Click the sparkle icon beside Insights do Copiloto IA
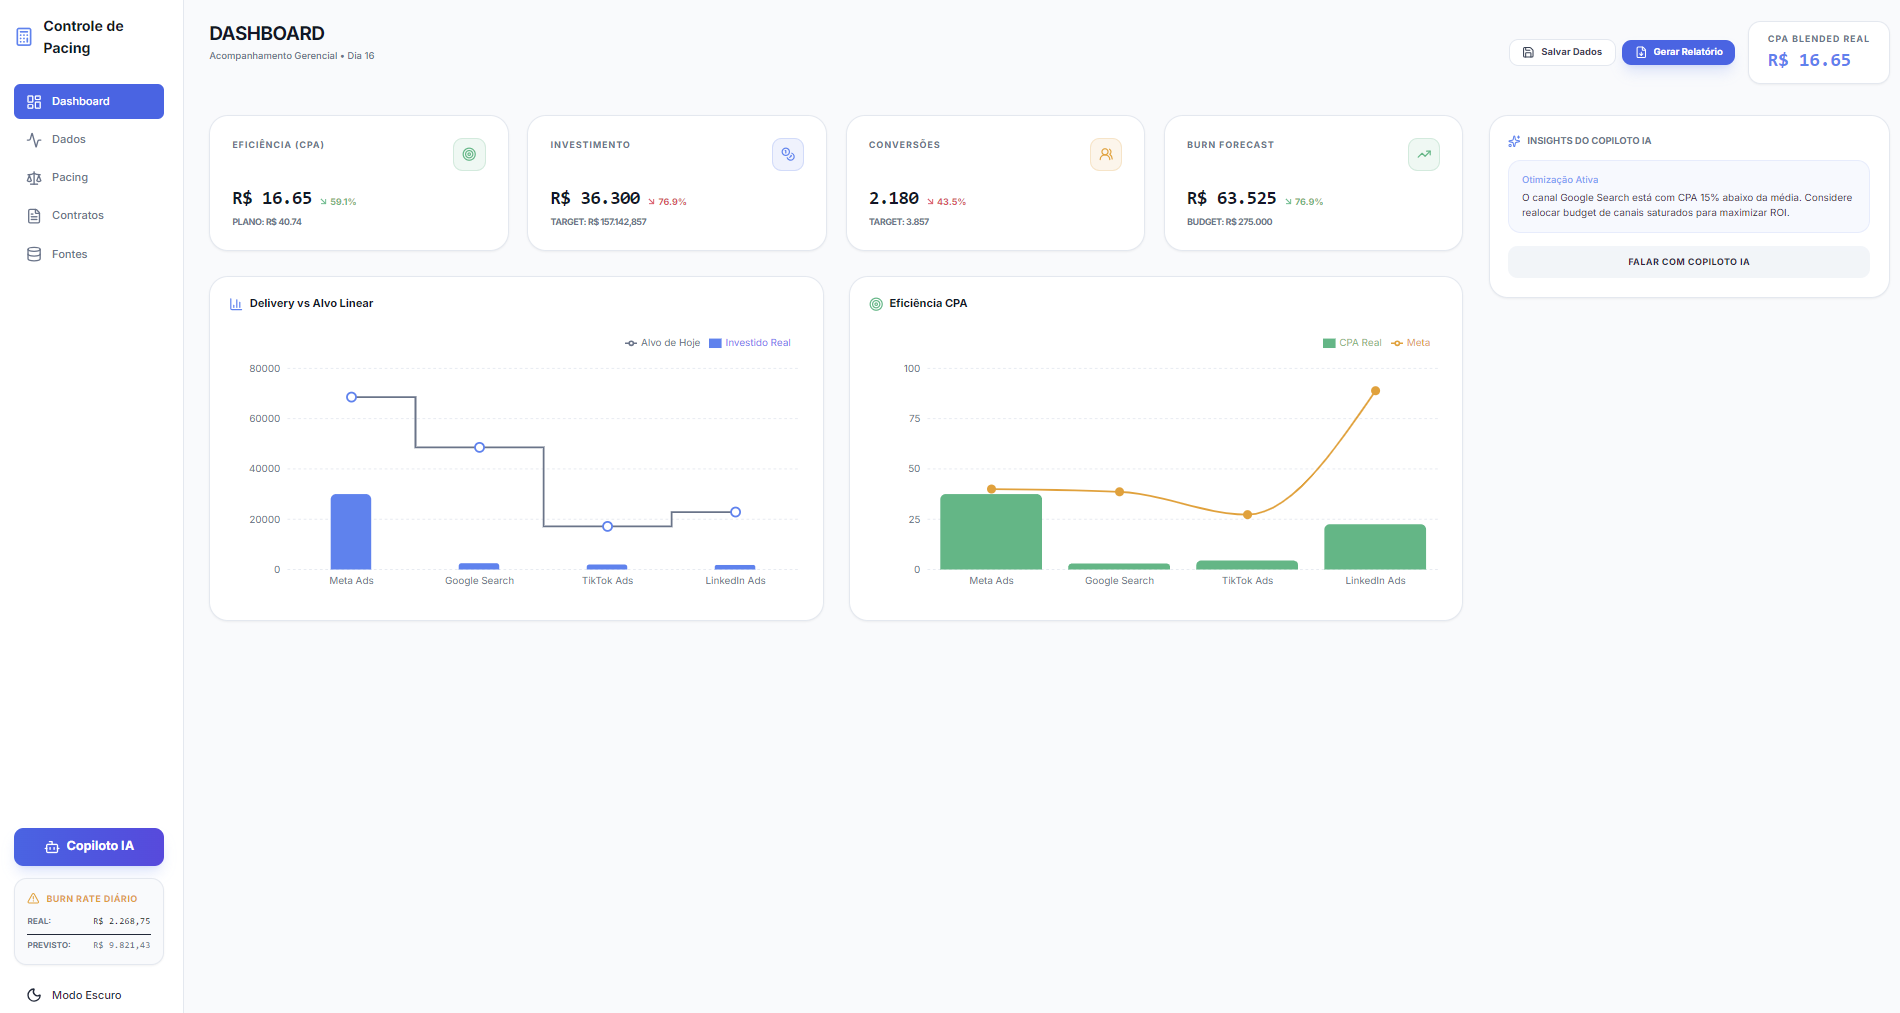Viewport: 1900px width, 1013px height. 1514,141
